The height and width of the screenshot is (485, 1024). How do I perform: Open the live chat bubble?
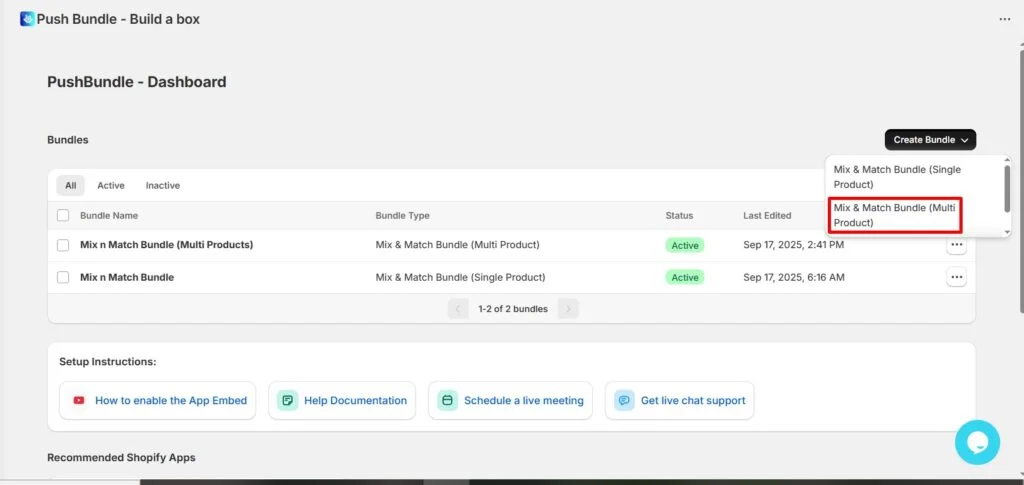pos(977,442)
